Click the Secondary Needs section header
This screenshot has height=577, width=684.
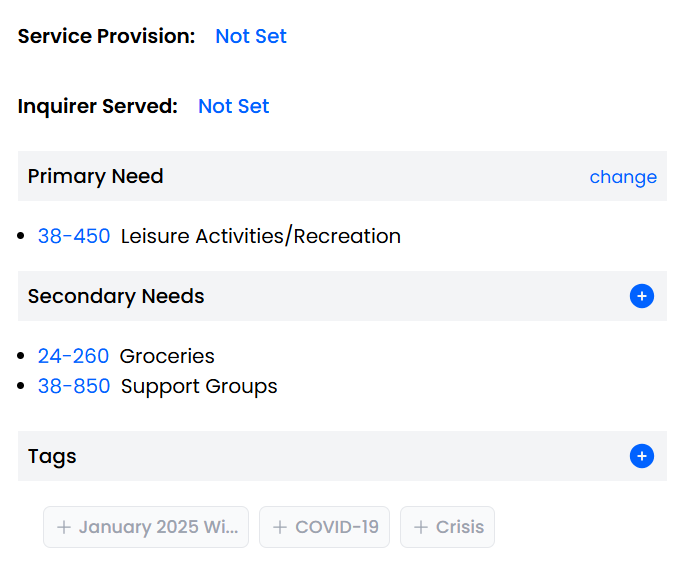[x=116, y=296]
